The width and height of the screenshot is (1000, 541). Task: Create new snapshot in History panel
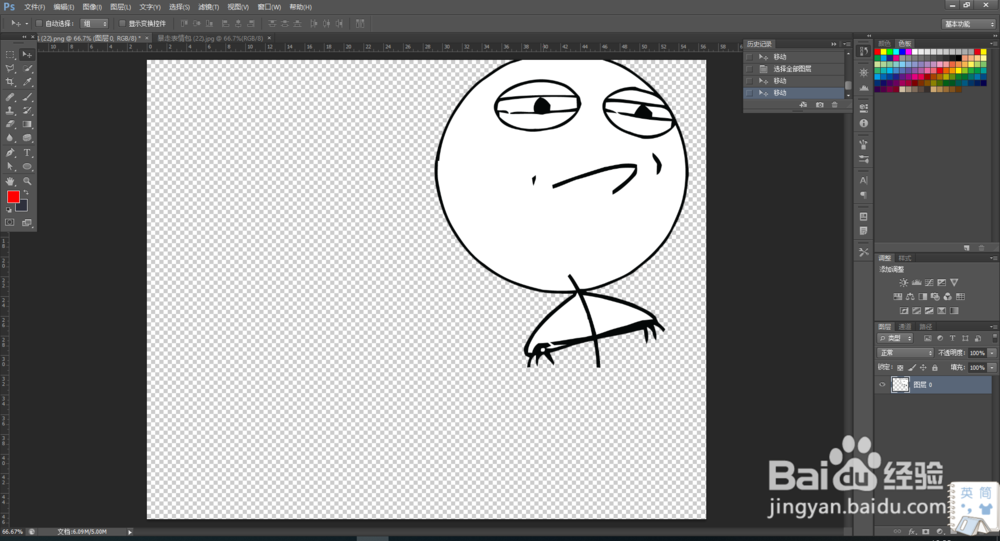[820, 105]
